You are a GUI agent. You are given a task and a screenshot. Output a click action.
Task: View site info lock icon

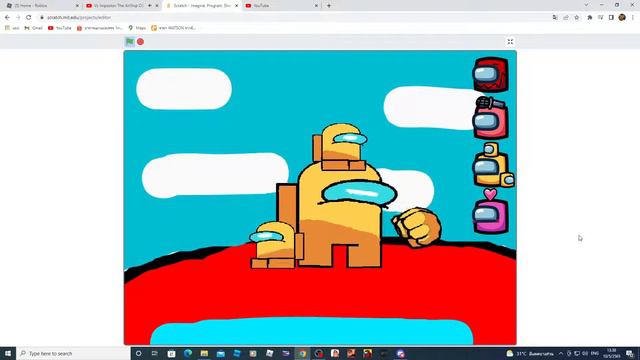[42, 18]
